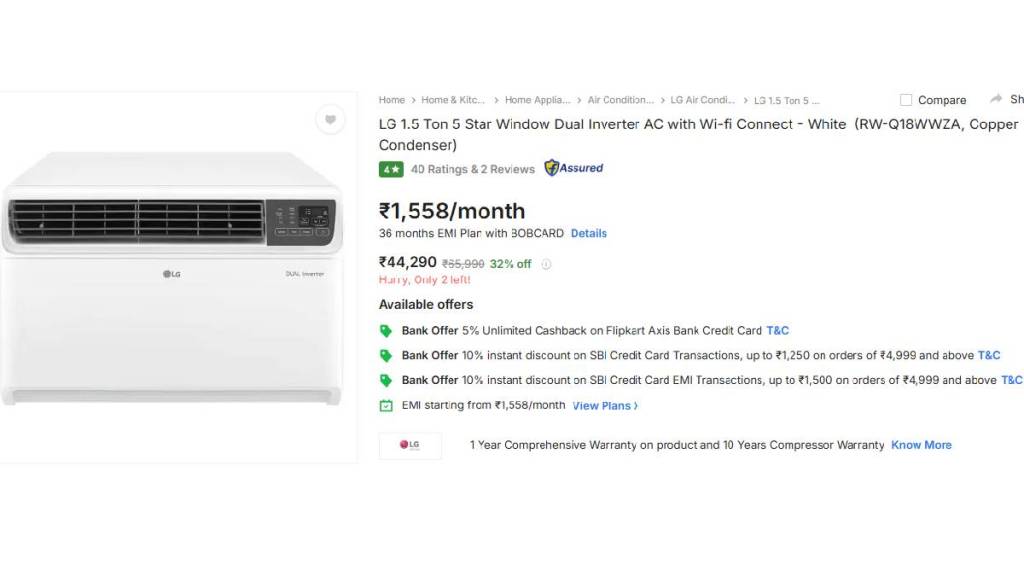Viewport: 1024px width, 576px height.
Task: Expand View Plans for EMI options
Action: [x=604, y=406]
